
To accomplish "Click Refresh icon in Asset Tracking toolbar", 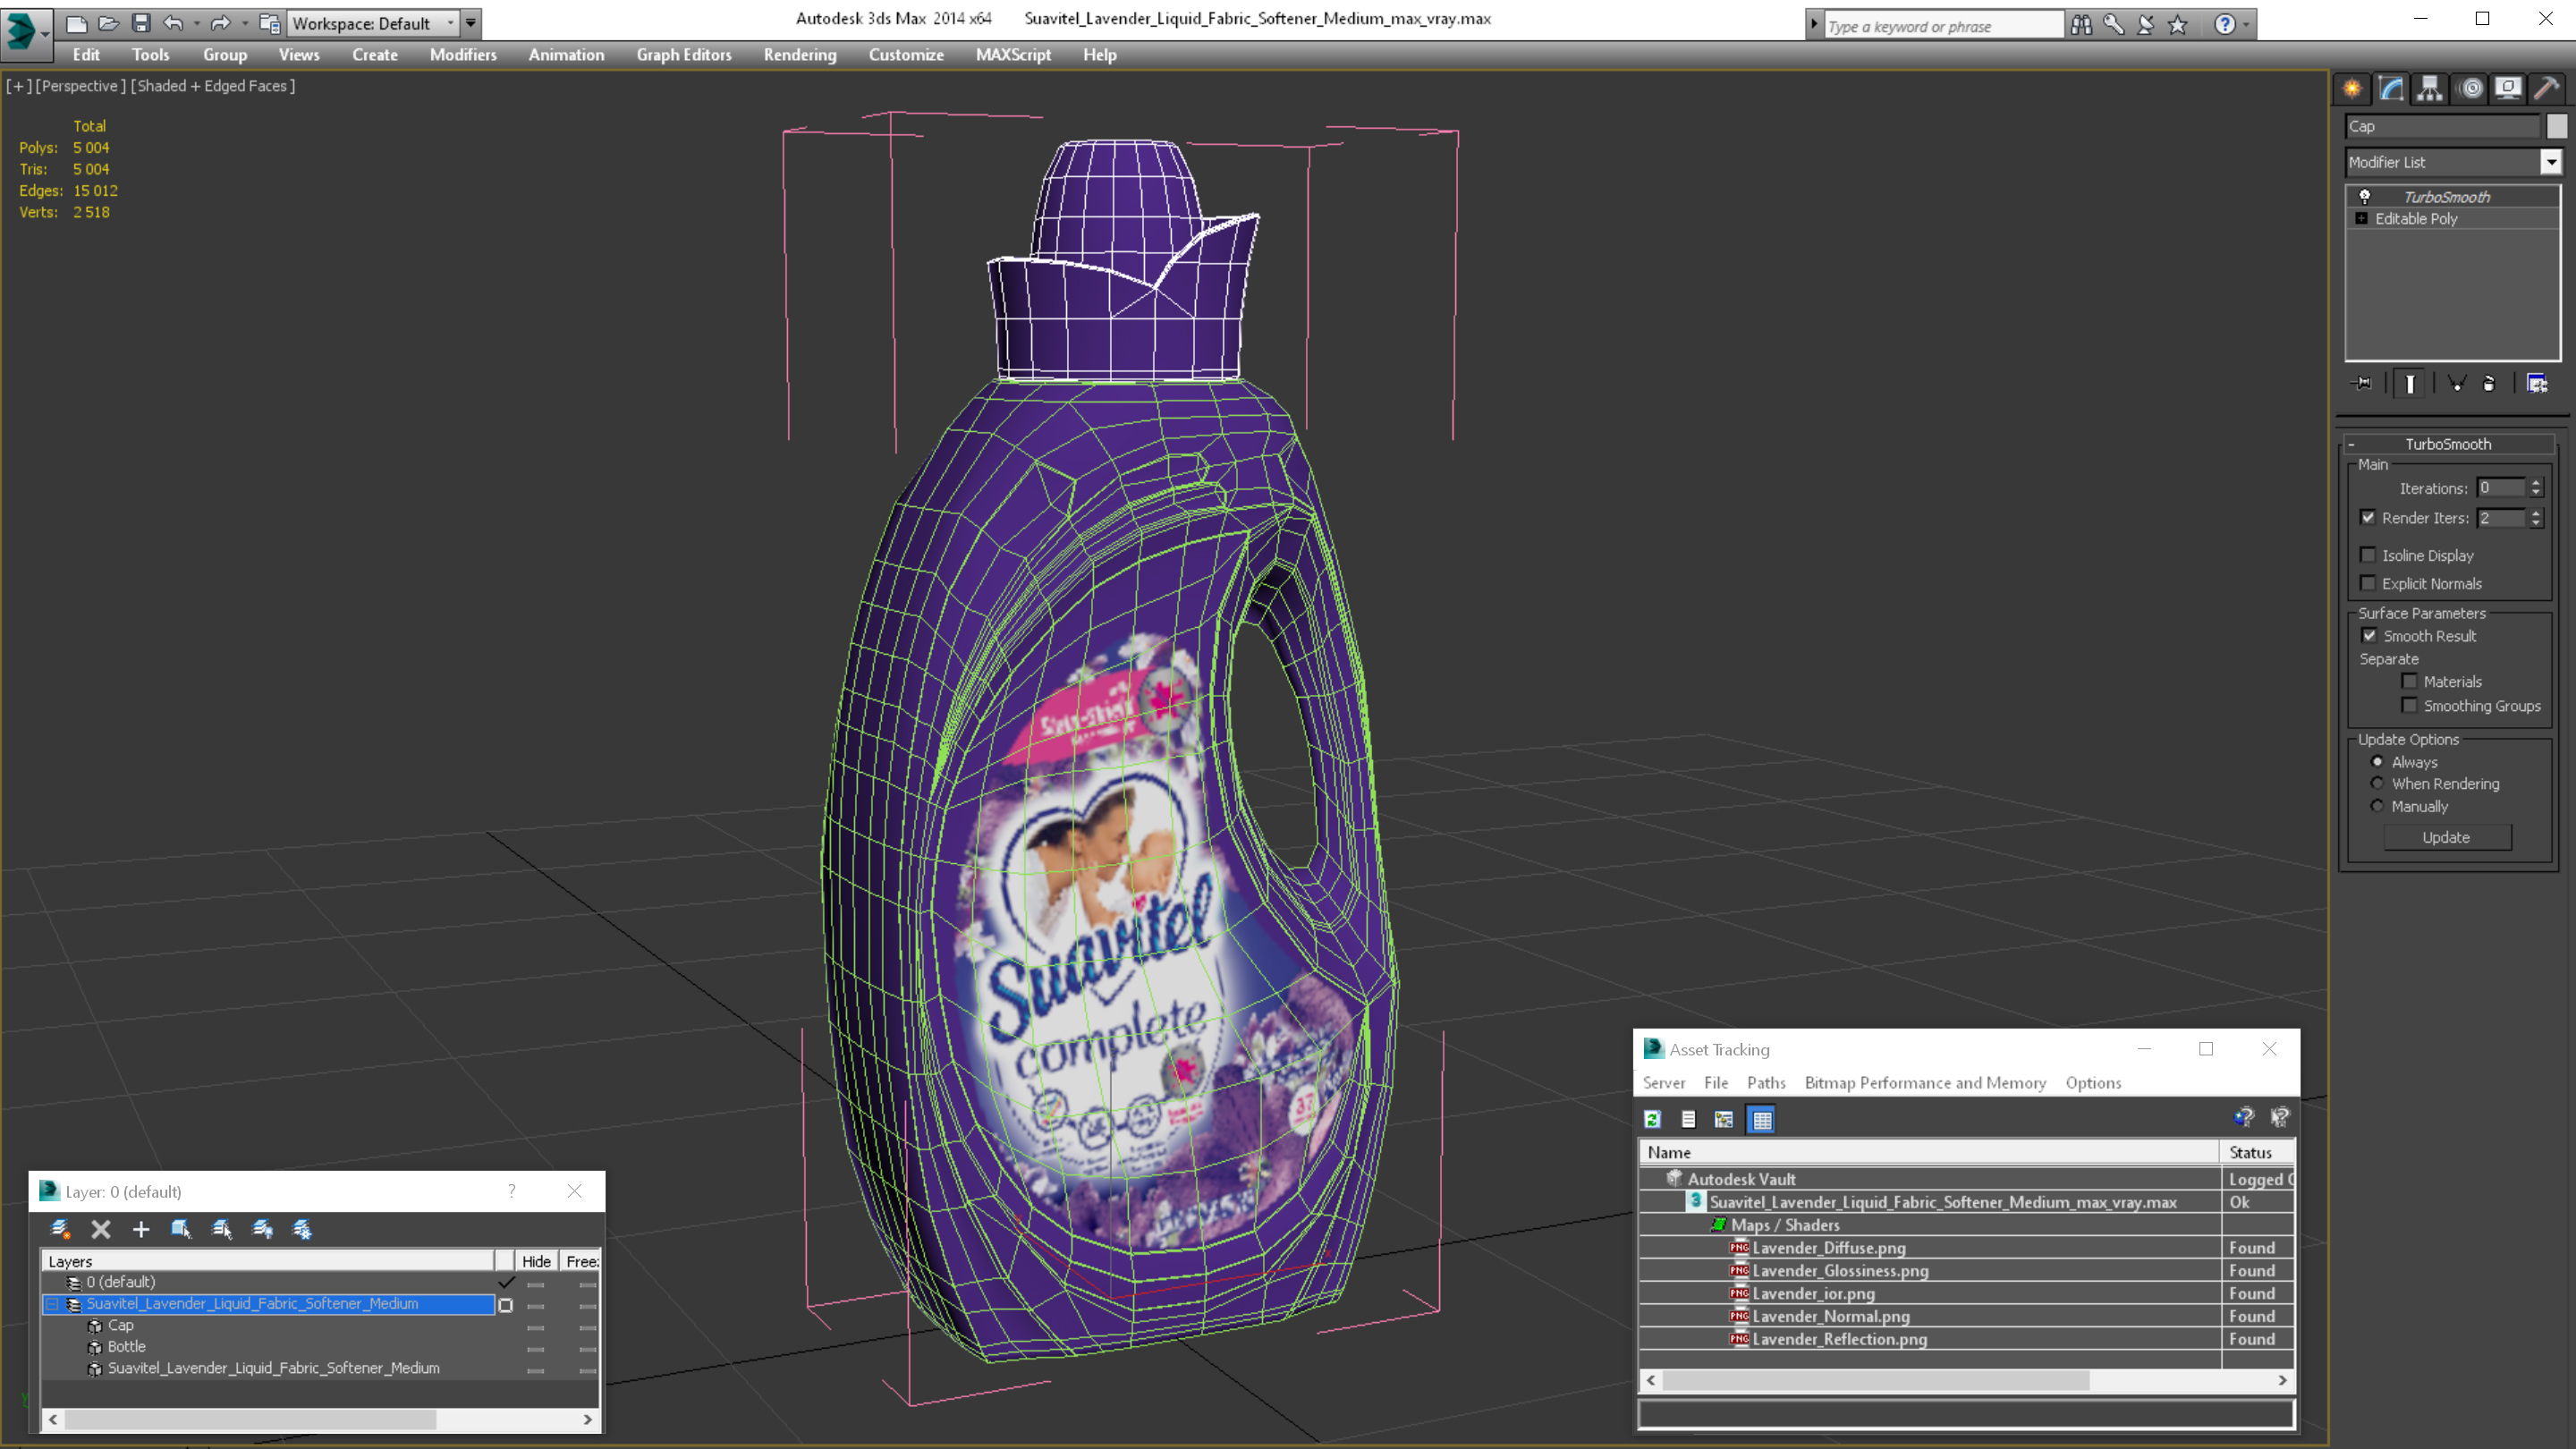I will (x=1652, y=1119).
